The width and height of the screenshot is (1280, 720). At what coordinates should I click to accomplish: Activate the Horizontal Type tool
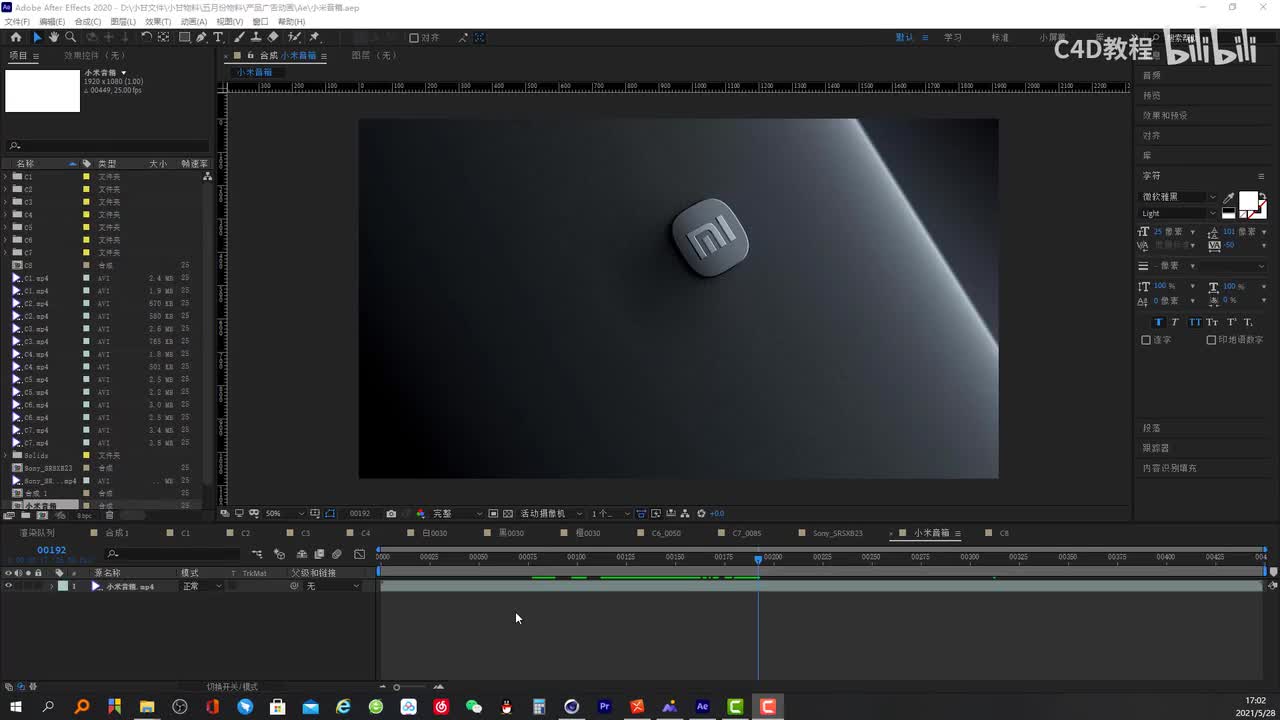pos(218,37)
